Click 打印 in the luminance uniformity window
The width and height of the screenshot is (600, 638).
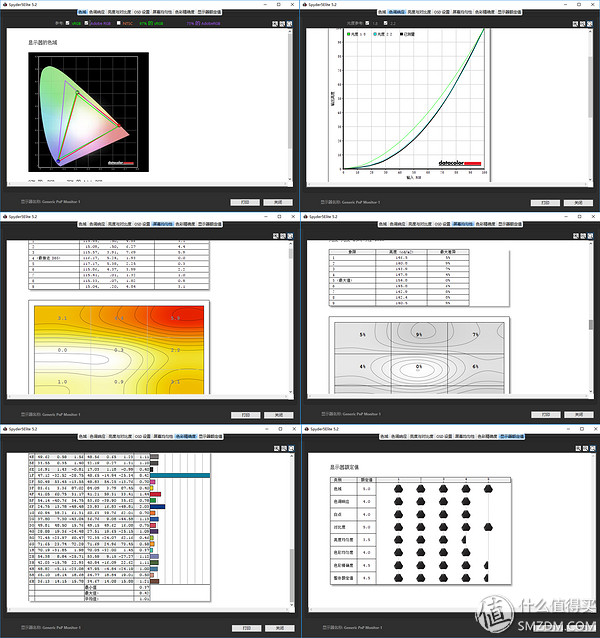coord(546,415)
